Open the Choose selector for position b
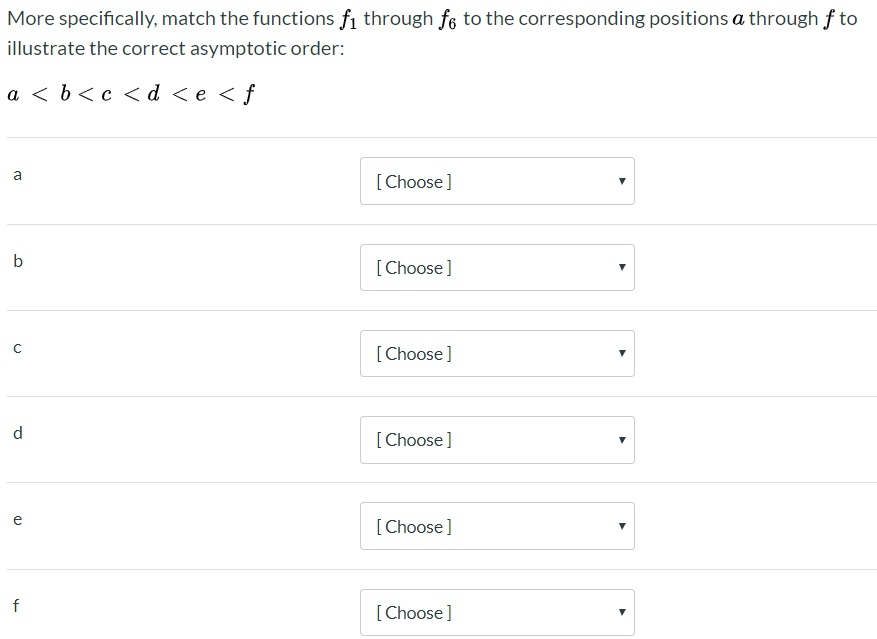 point(497,267)
